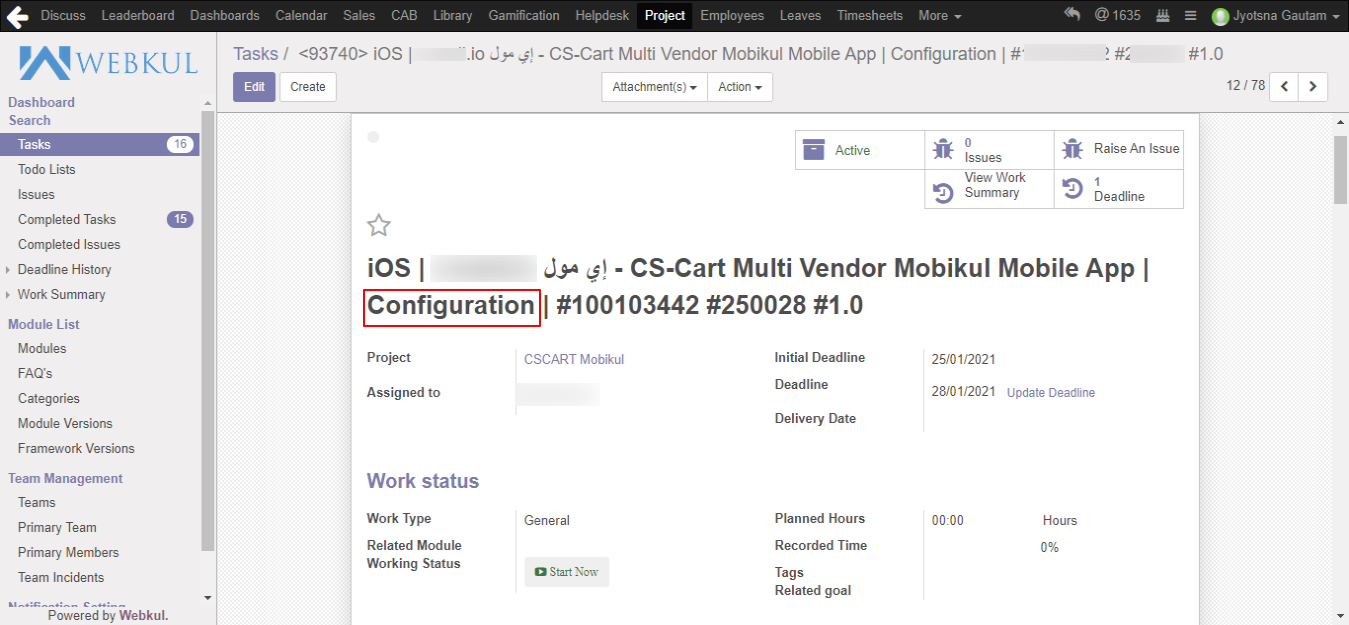Click the Dashboard sidebar heading
The image size is (1349, 625).
(41, 102)
